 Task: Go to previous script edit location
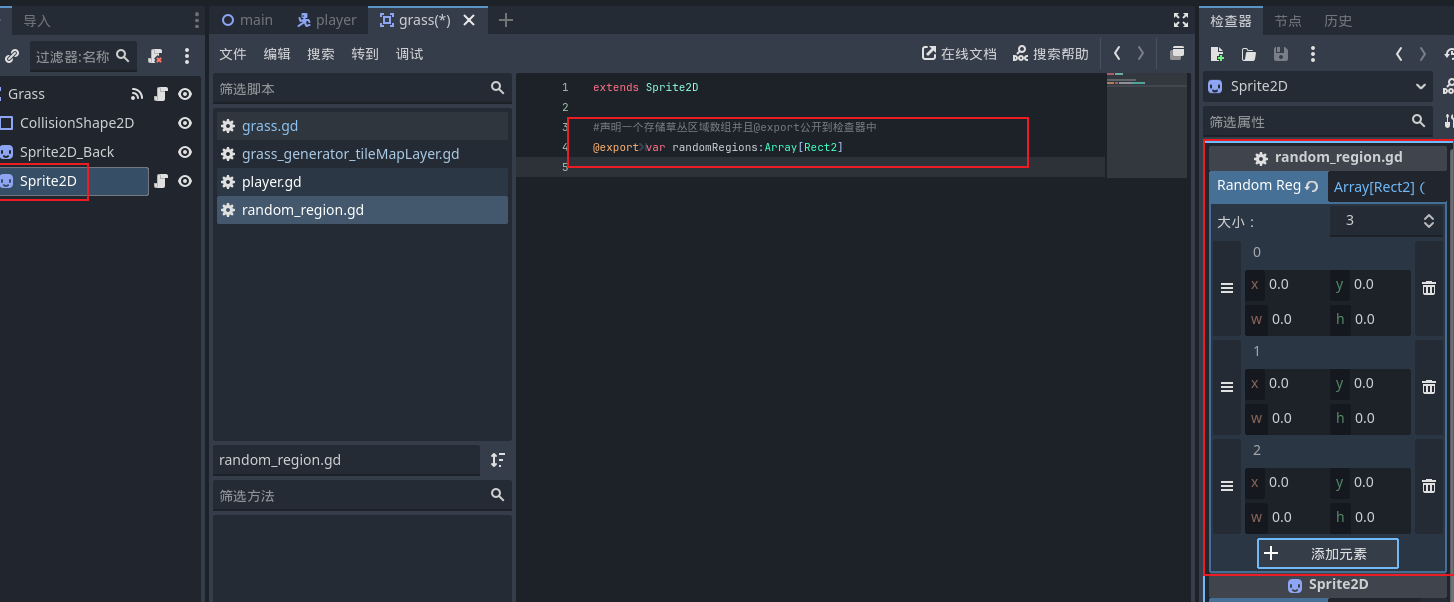tap(1117, 54)
